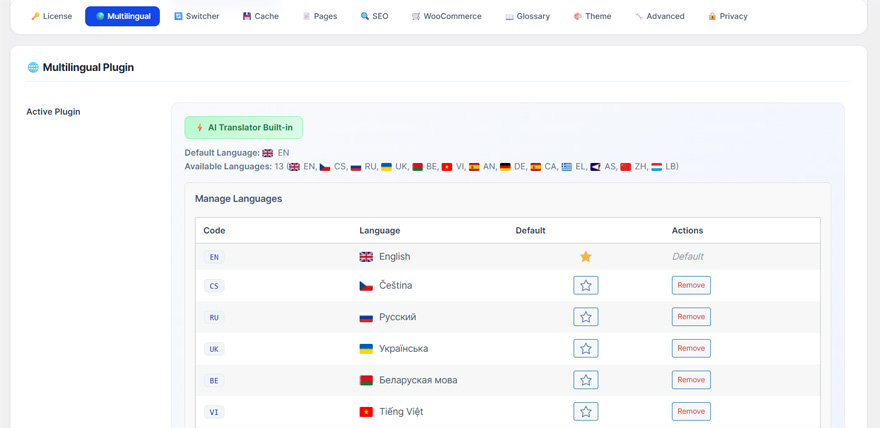Select the WooCommerce tab
Screen dimensions: 880x428
click(446, 16)
